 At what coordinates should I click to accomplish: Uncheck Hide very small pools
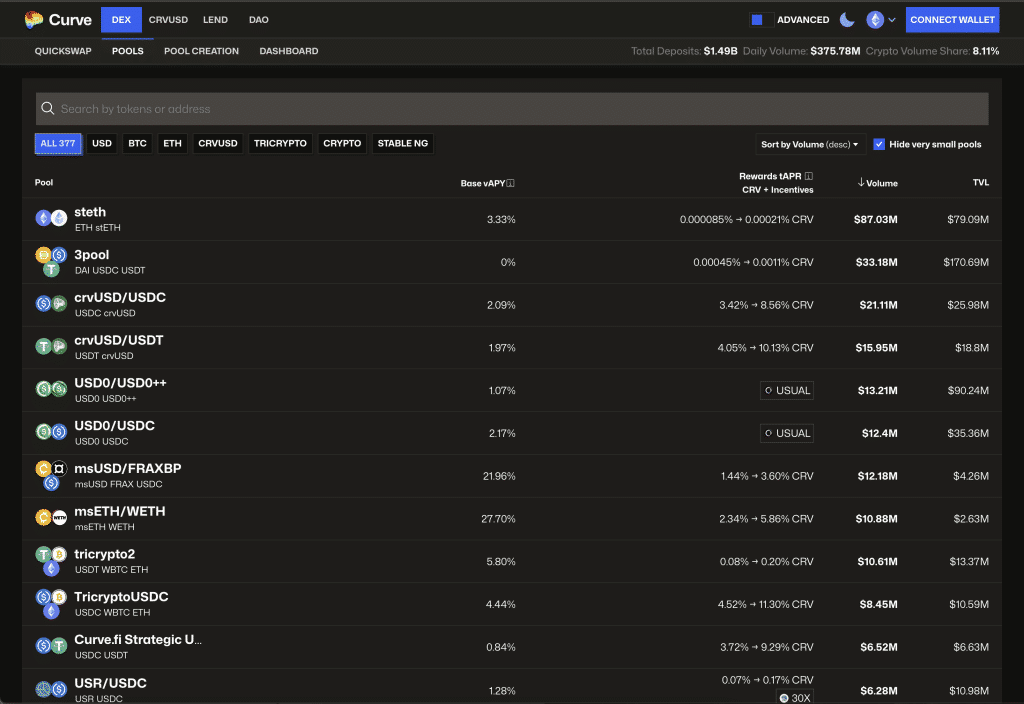(x=878, y=143)
